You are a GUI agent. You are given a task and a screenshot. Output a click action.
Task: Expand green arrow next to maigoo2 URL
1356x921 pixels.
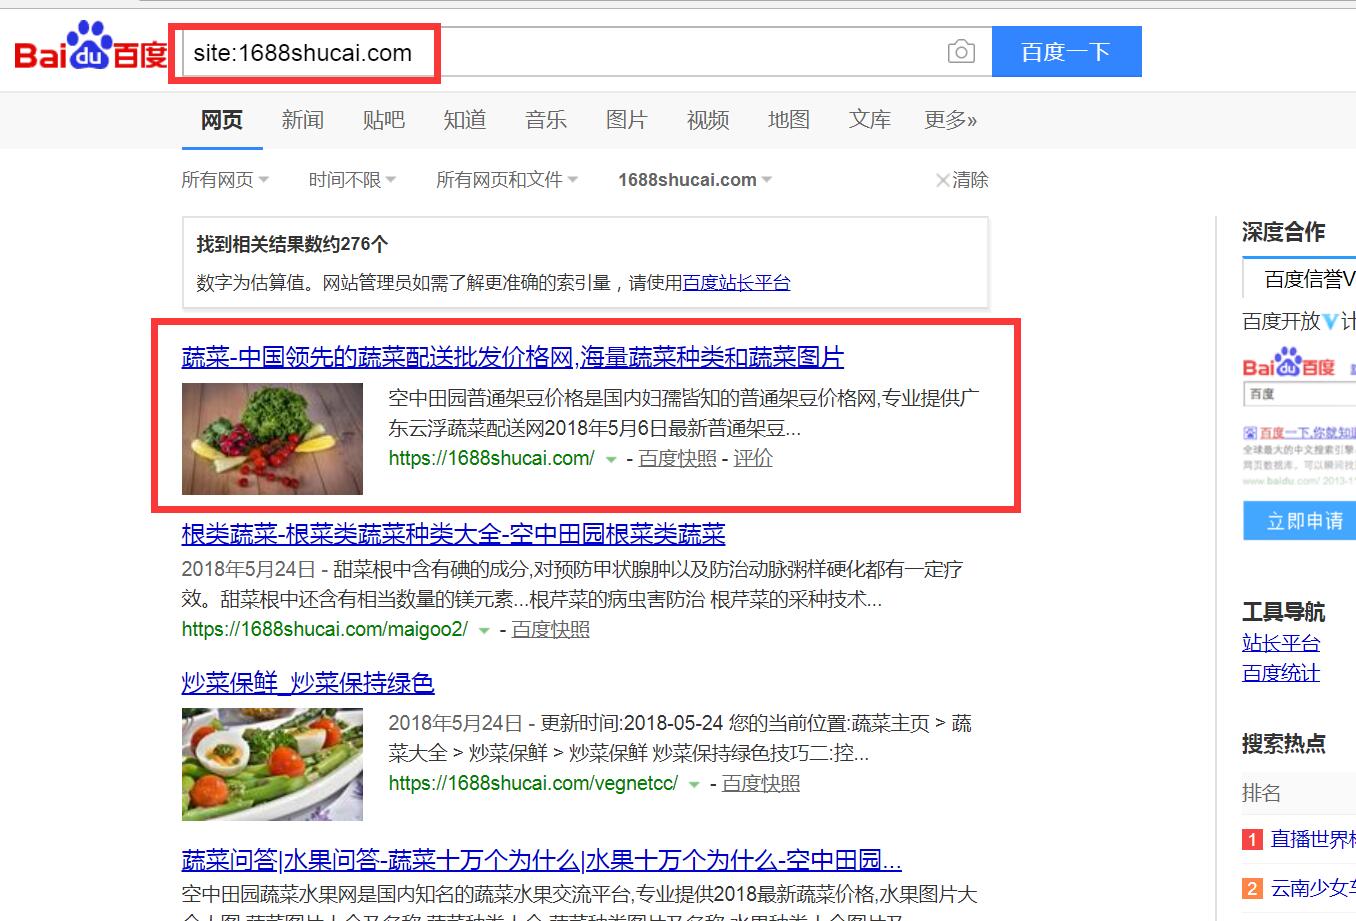484,631
